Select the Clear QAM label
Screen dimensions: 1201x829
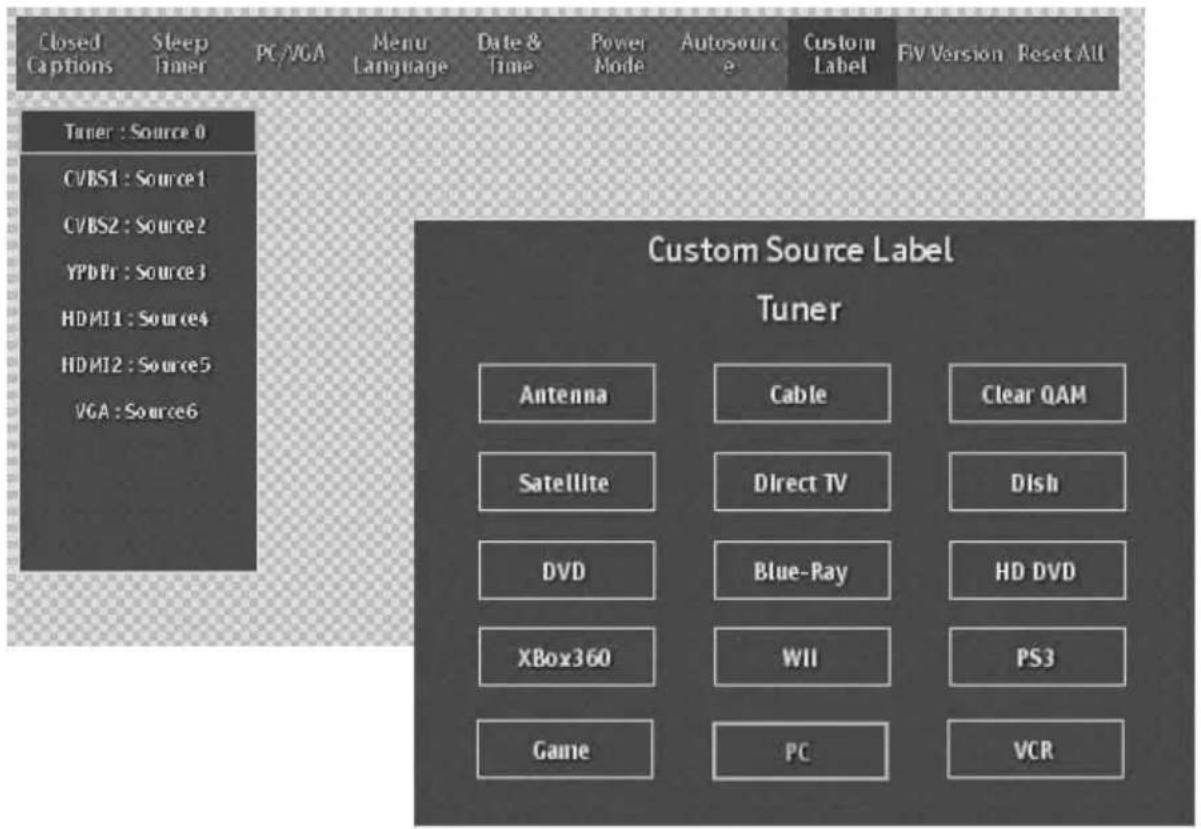[x=1037, y=393]
